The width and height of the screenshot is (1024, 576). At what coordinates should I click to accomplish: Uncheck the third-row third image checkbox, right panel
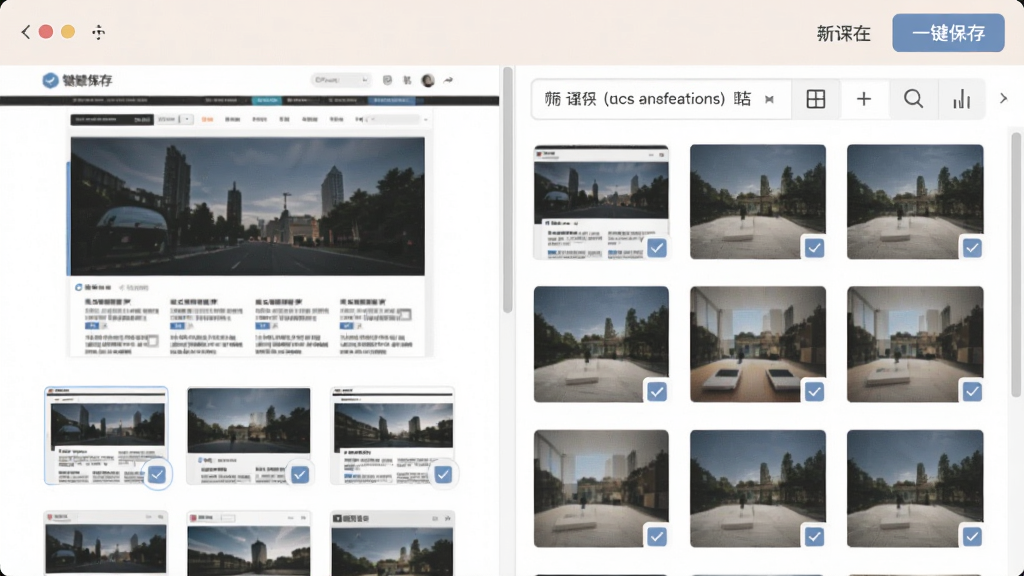972,537
